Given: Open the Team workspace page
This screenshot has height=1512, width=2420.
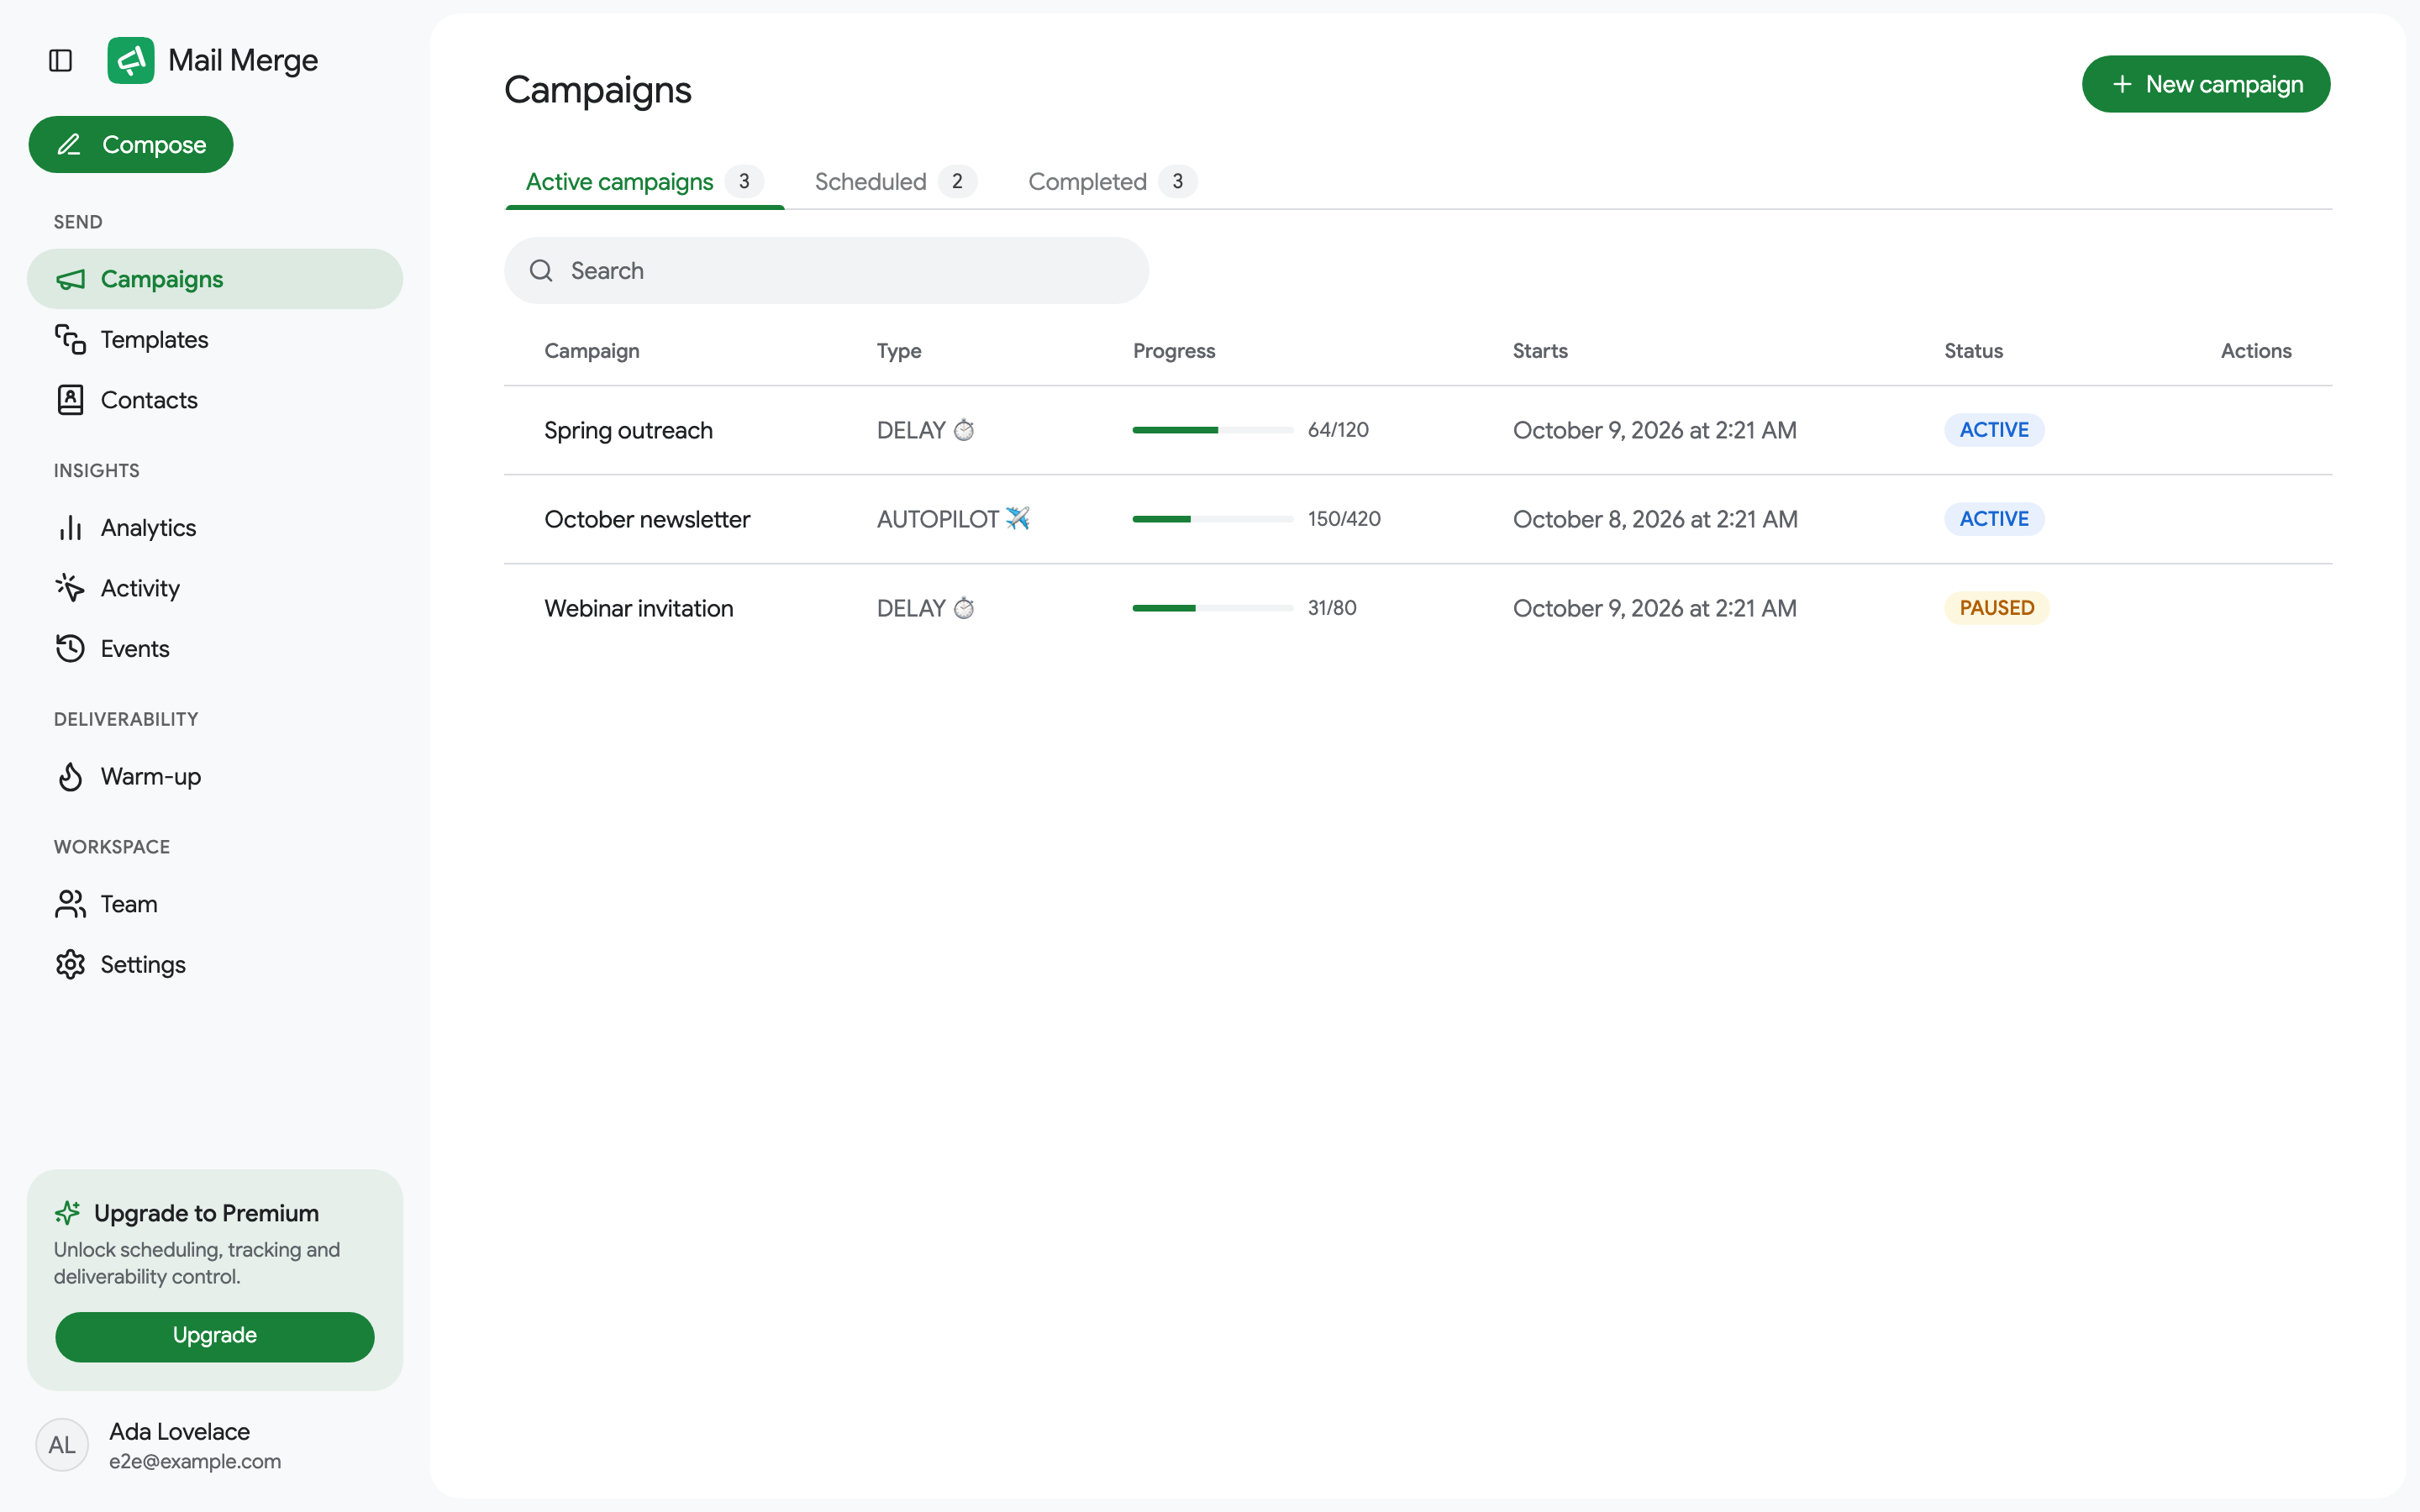Looking at the screenshot, I should click(x=215, y=904).
